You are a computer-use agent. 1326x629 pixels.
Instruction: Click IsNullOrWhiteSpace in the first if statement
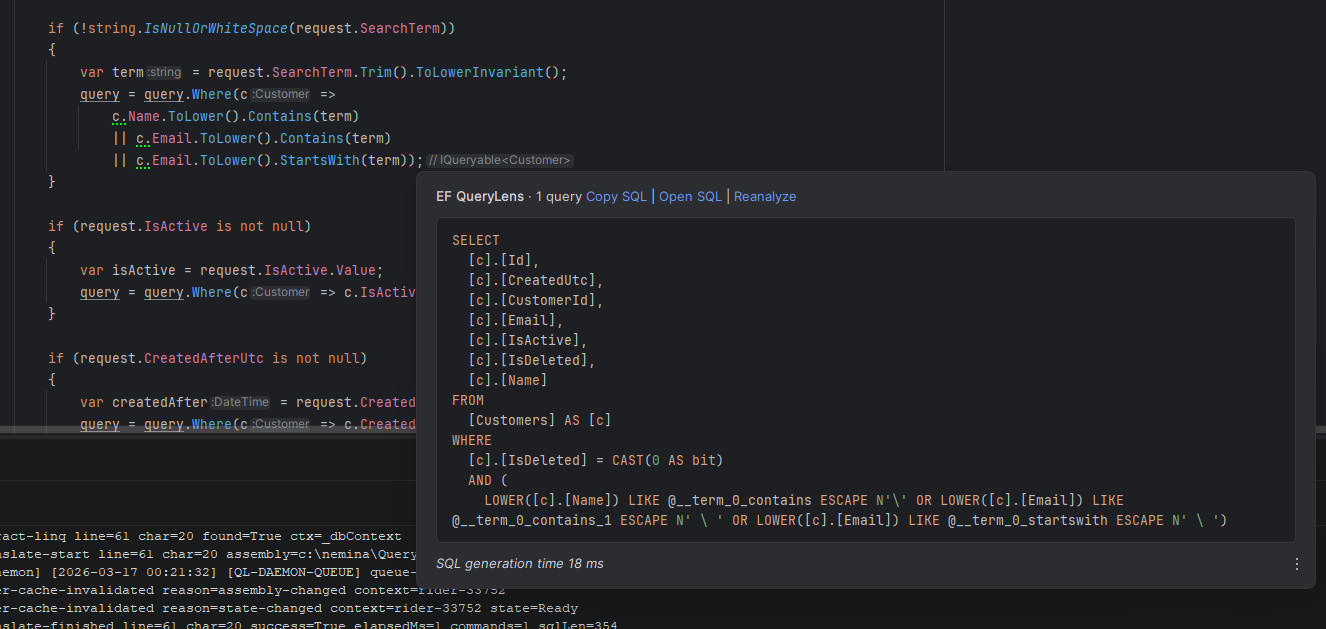coord(216,29)
